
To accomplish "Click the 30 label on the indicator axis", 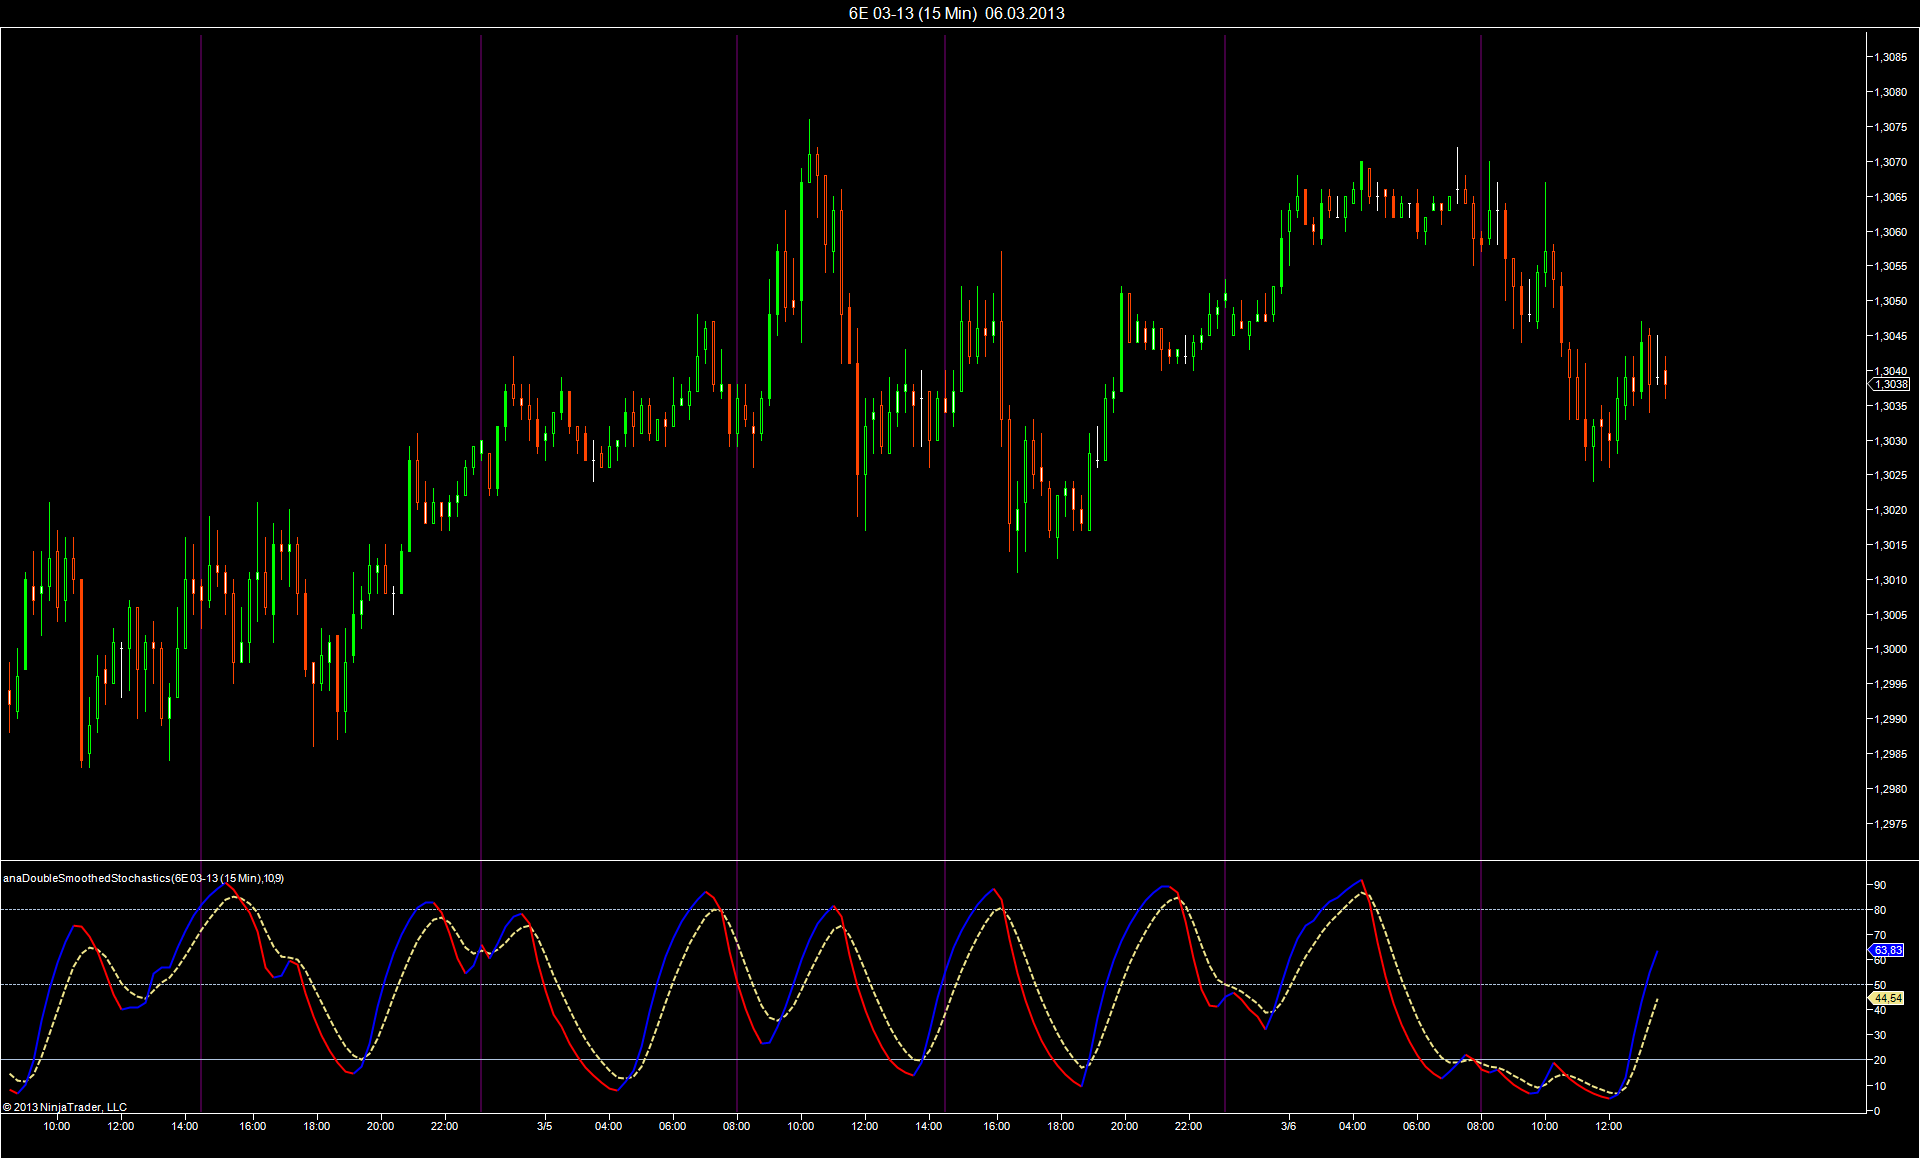I will point(1880,1035).
